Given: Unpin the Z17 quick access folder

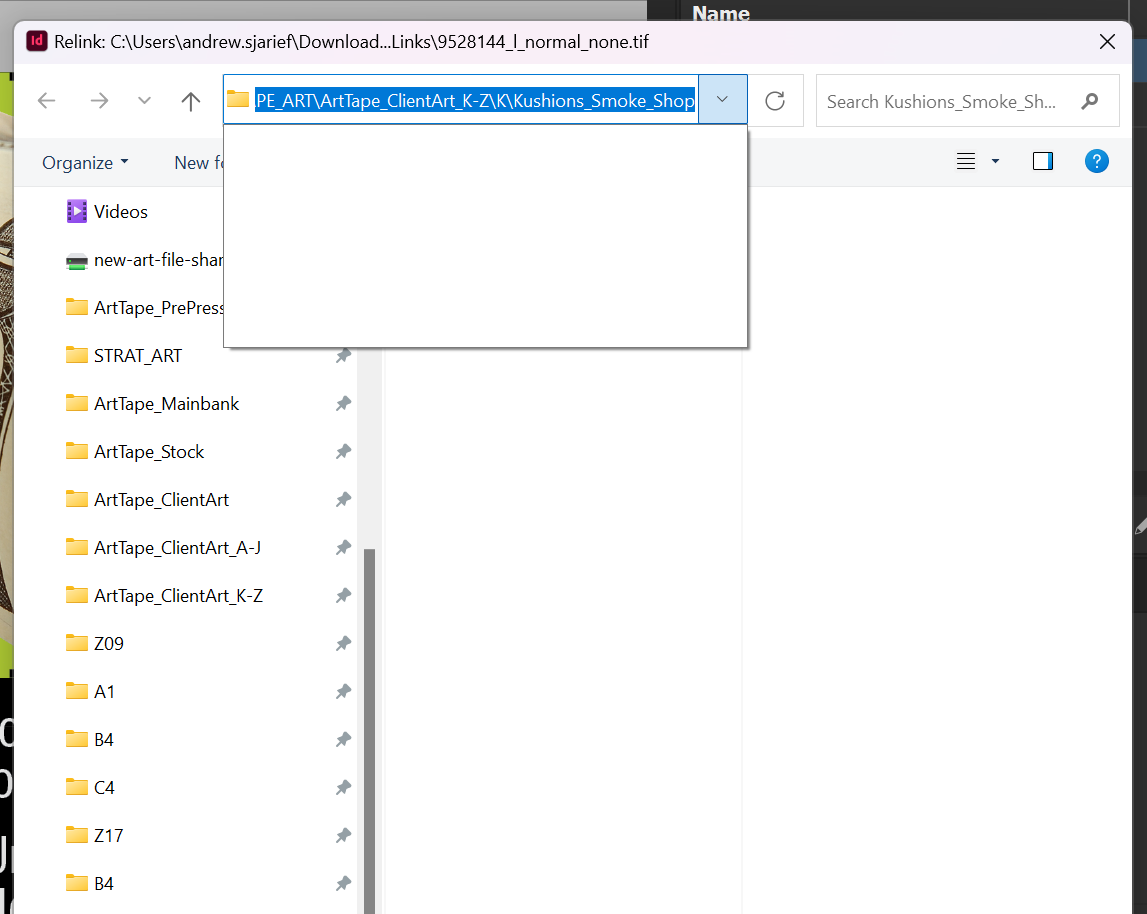Looking at the screenshot, I should [x=343, y=835].
